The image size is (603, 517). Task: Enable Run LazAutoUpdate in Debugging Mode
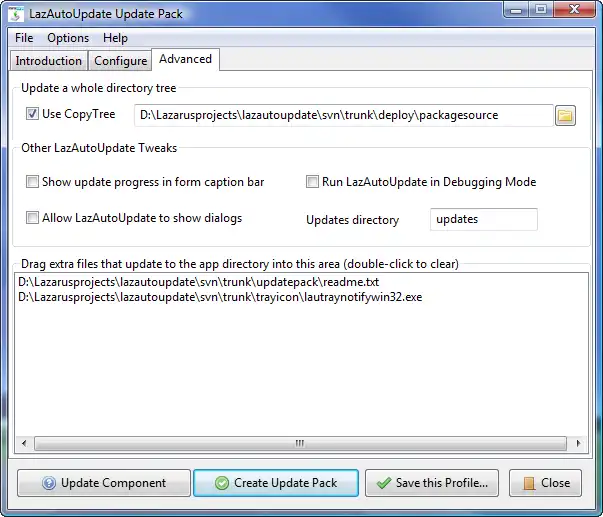(x=312, y=182)
